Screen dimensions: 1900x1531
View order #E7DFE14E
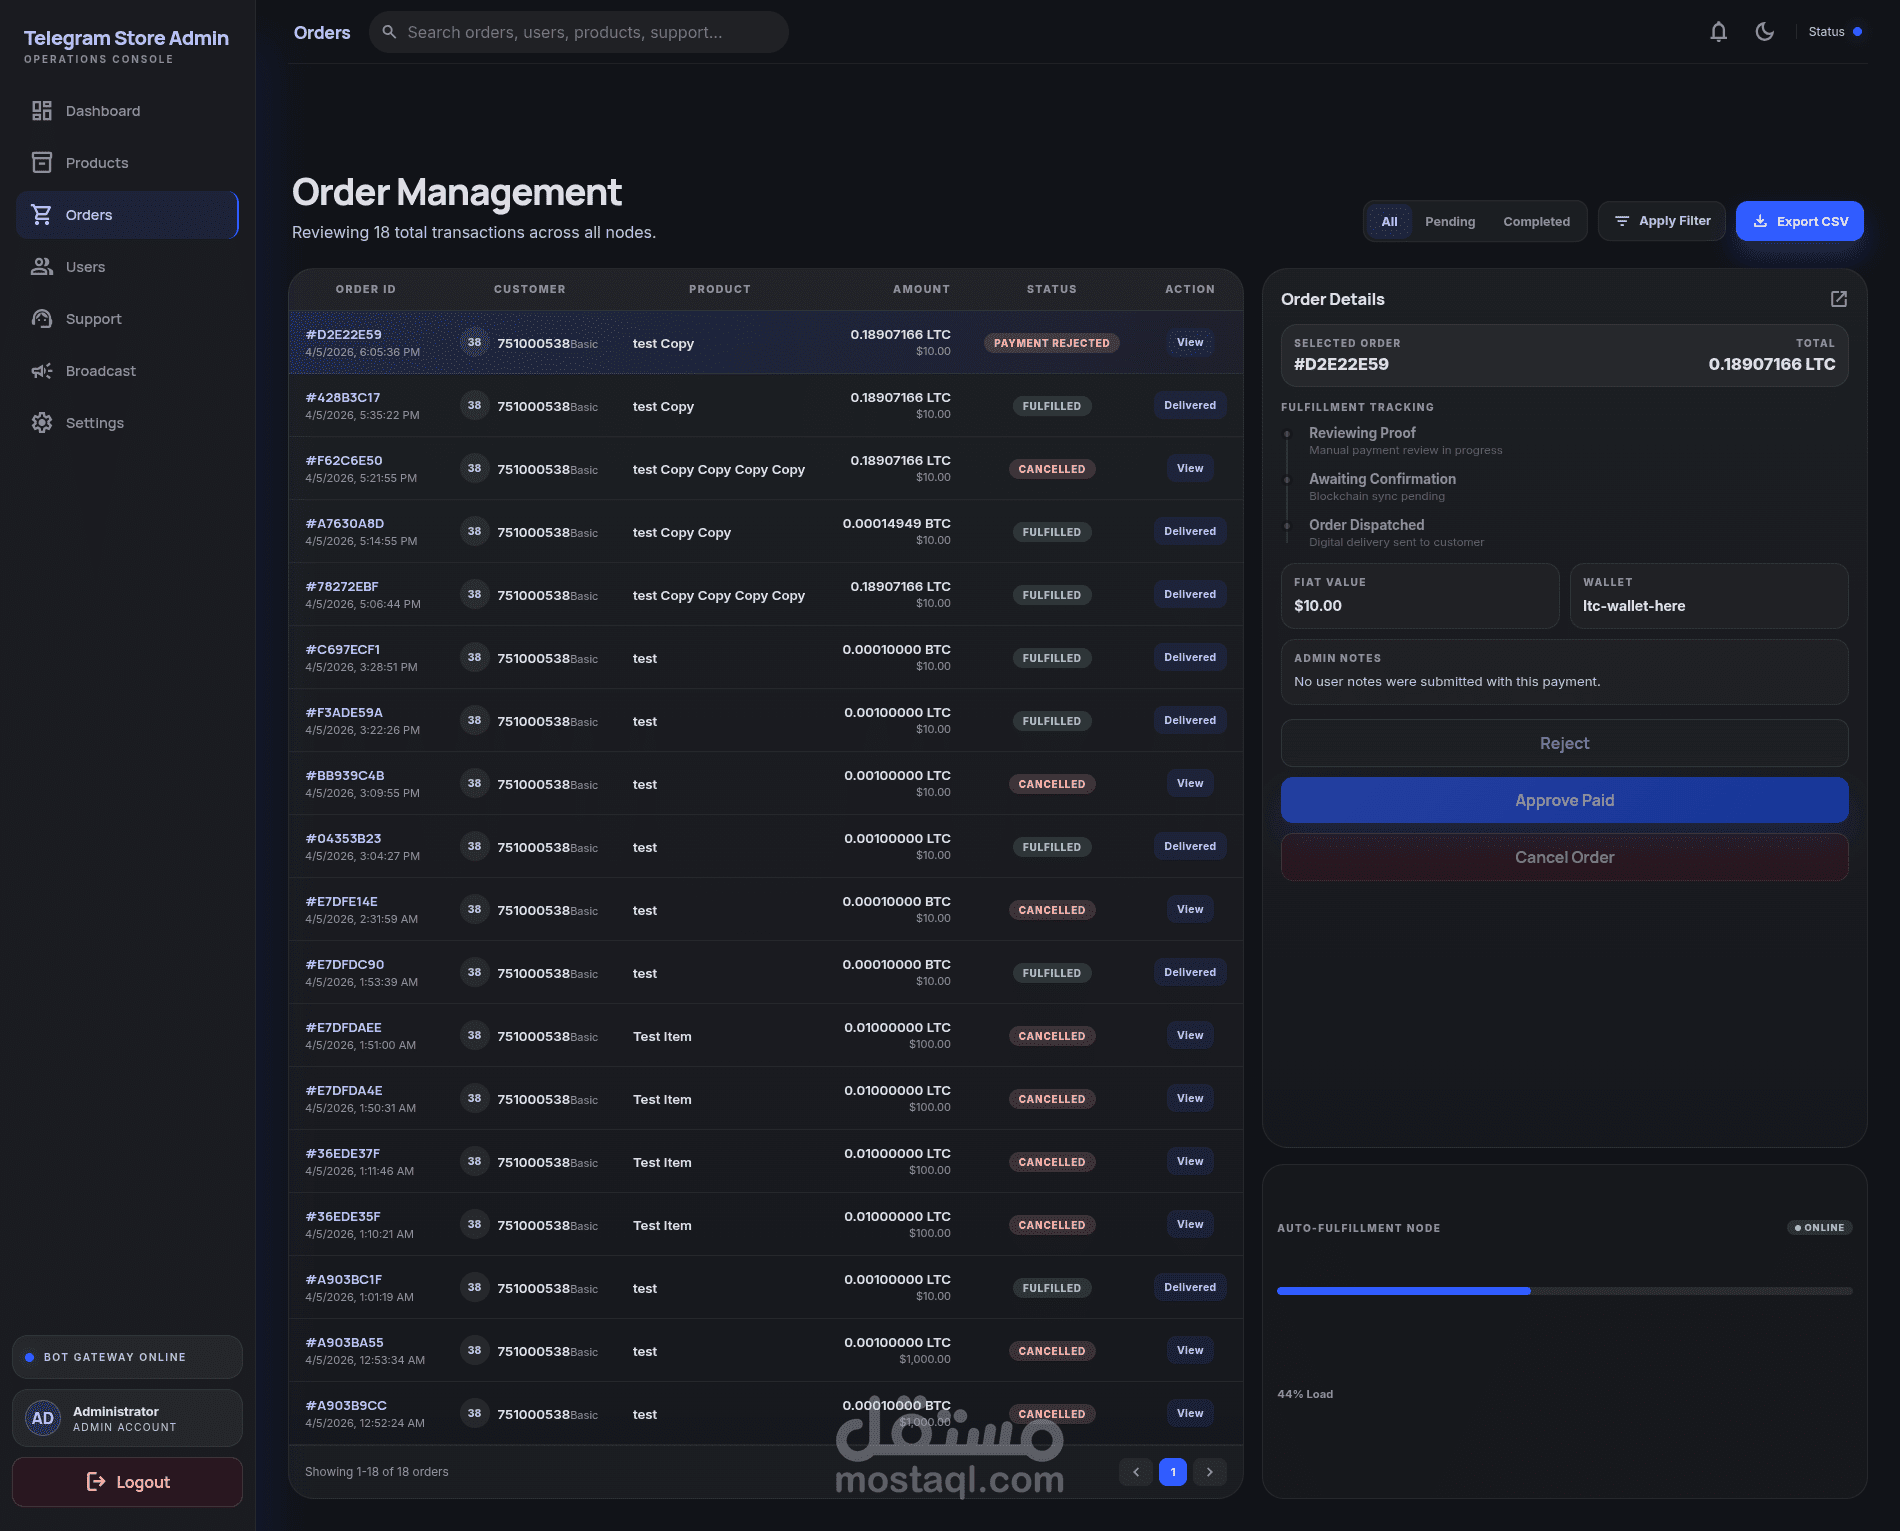coord(1190,909)
